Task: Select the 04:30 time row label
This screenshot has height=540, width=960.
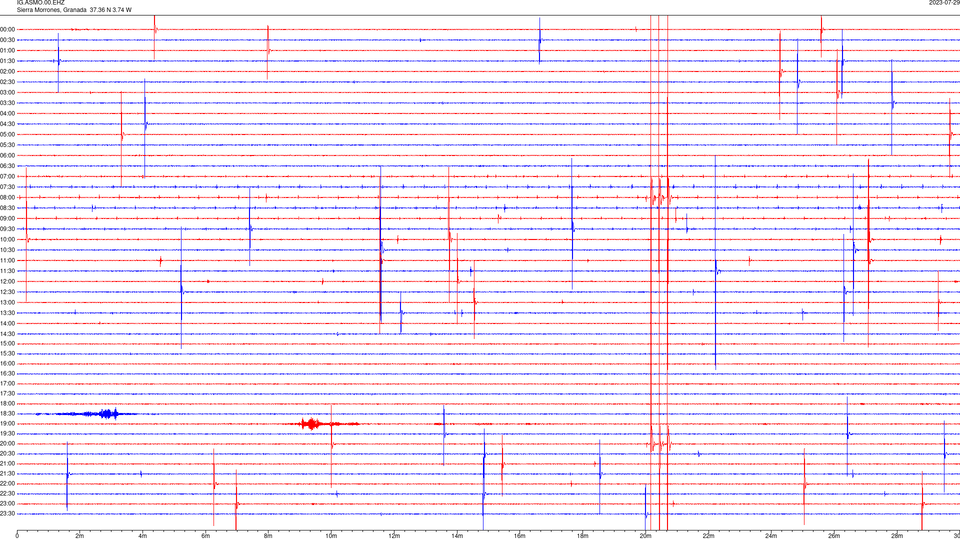Action: pos(8,124)
